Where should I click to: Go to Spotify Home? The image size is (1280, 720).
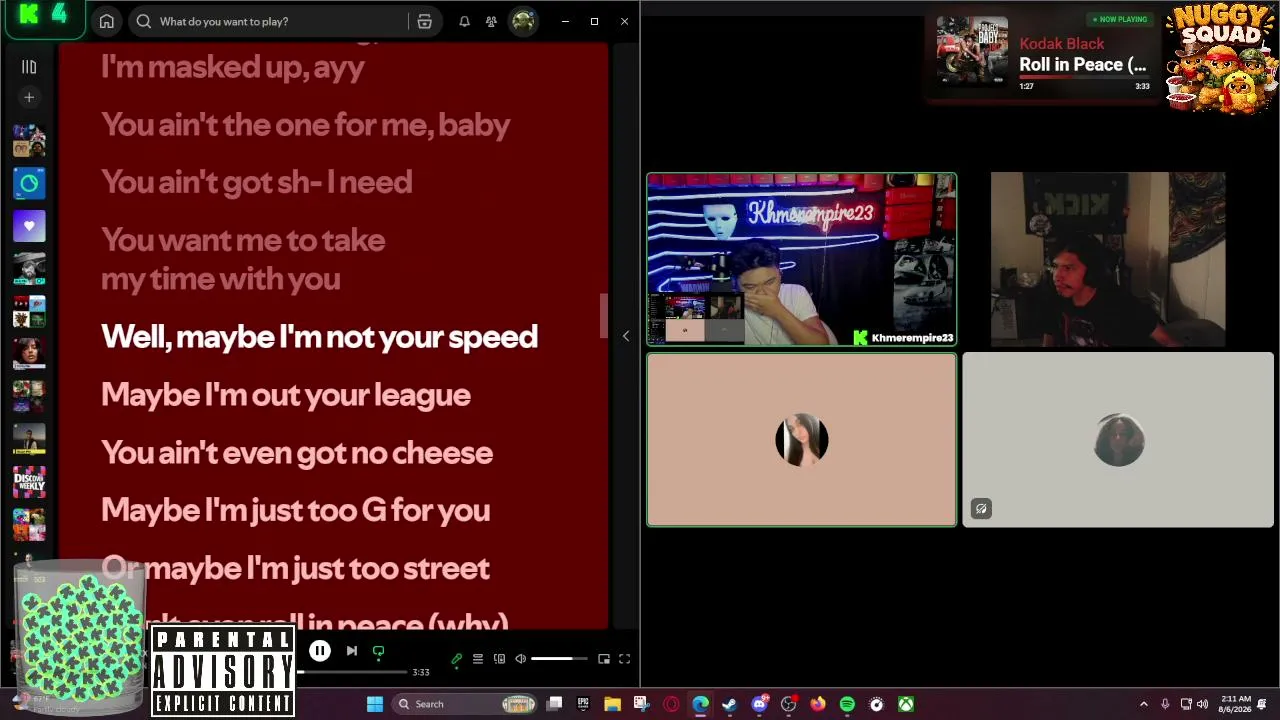click(x=107, y=21)
